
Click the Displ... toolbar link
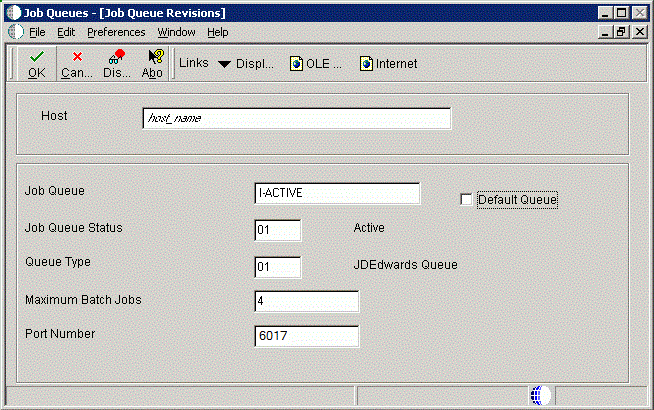[255, 64]
